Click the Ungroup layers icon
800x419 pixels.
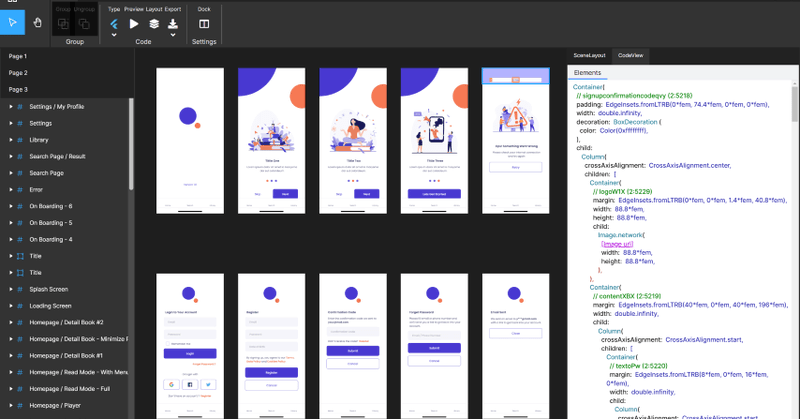pos(84,23)
